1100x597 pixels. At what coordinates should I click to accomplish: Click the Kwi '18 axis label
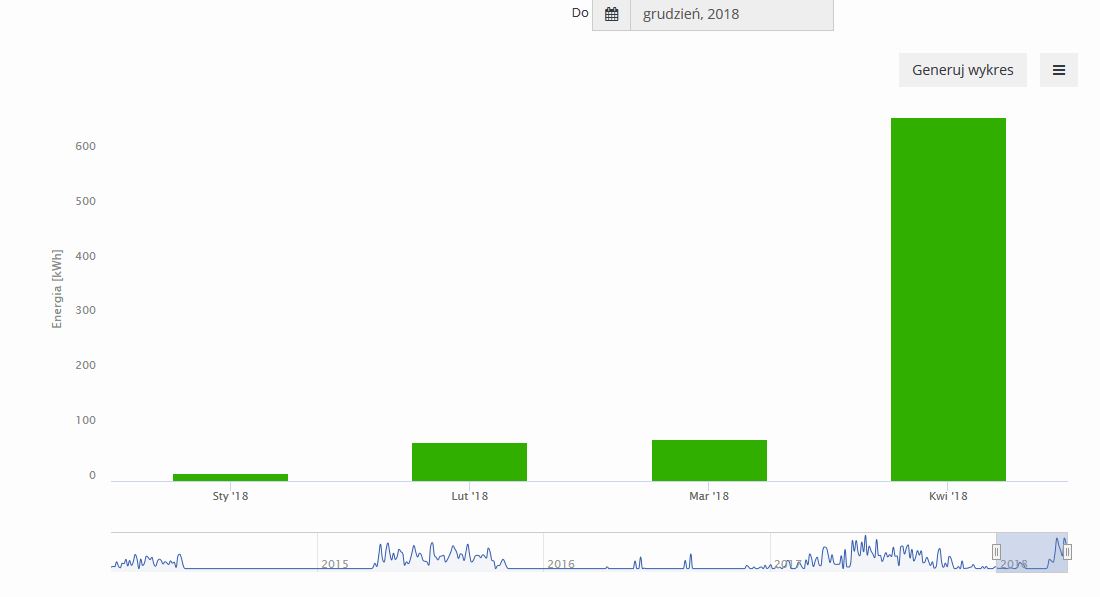point(948,496)
